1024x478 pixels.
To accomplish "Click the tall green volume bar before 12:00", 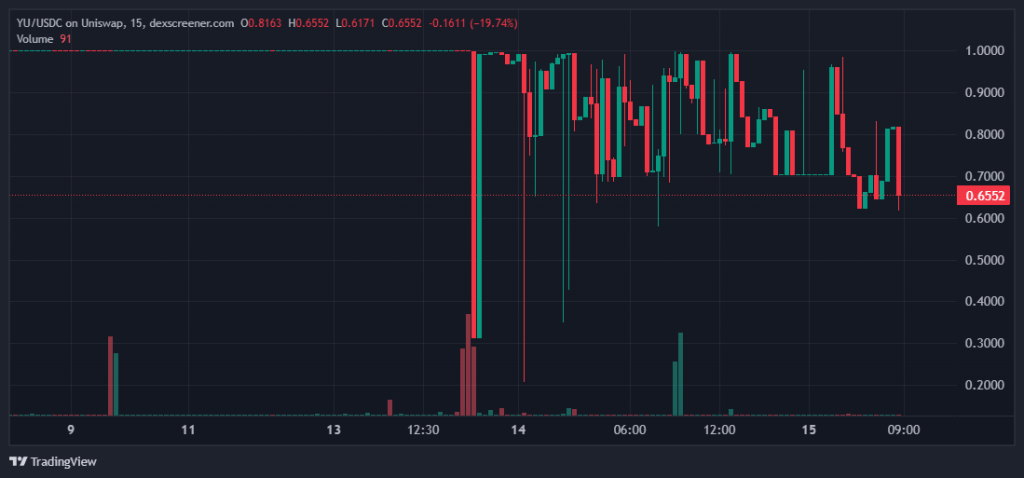I will [x=680, y=373].
